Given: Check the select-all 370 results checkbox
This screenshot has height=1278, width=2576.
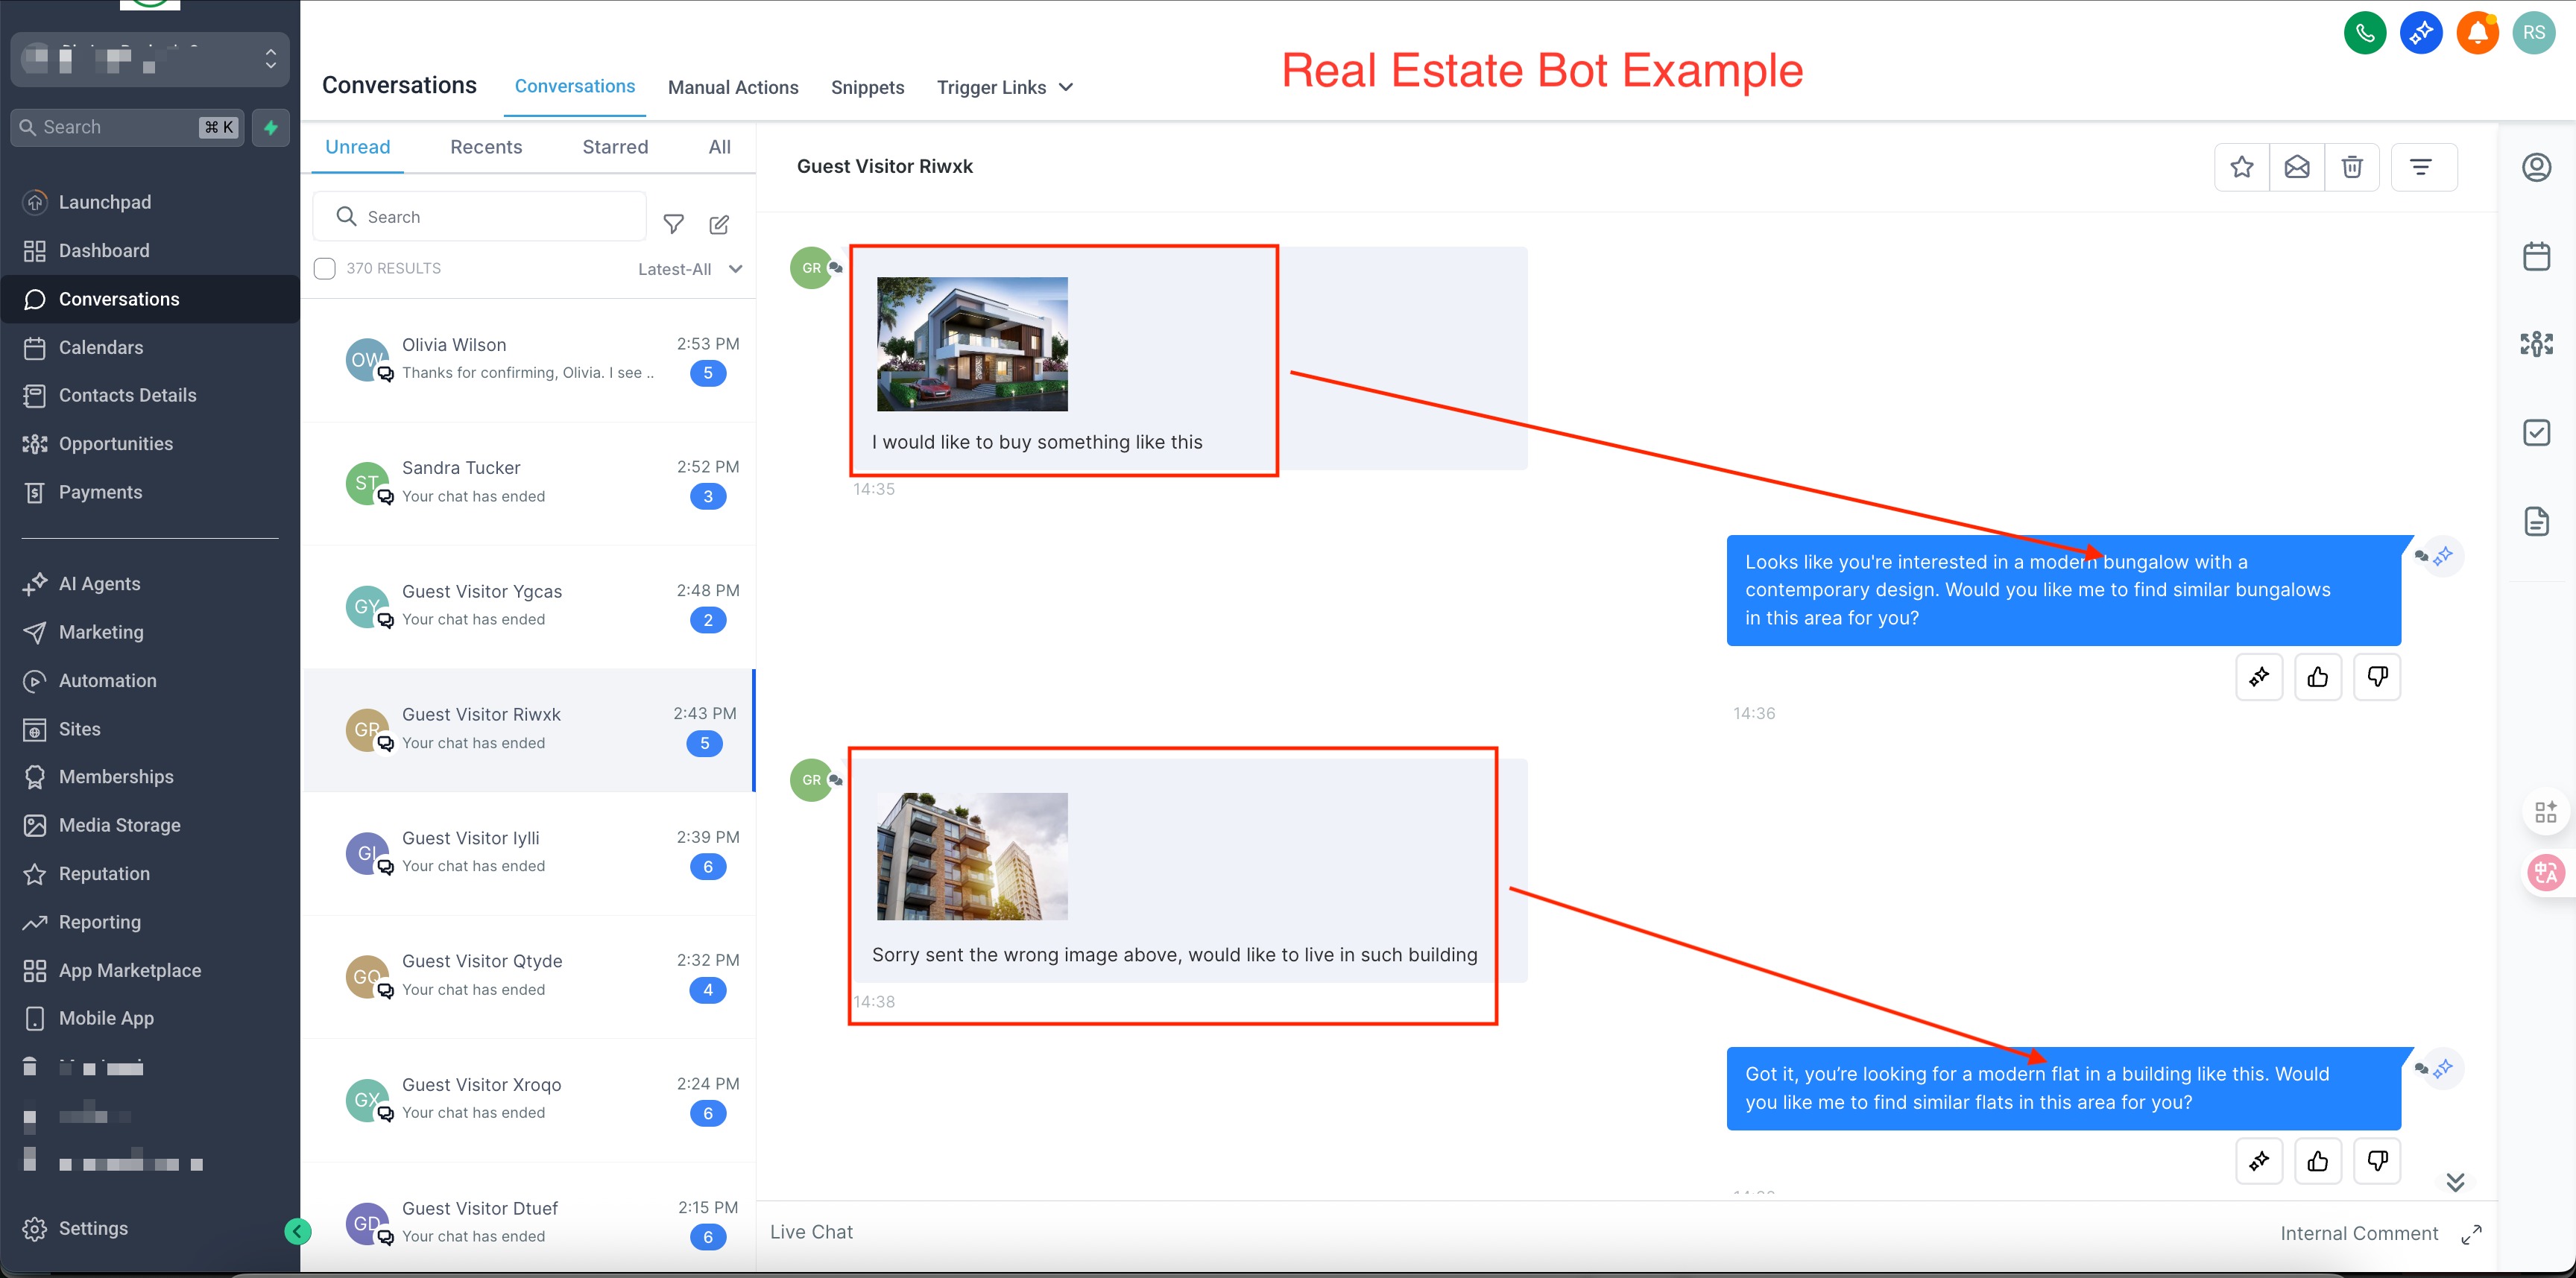Looking at the screenshot, I should [x=325, y=269].
